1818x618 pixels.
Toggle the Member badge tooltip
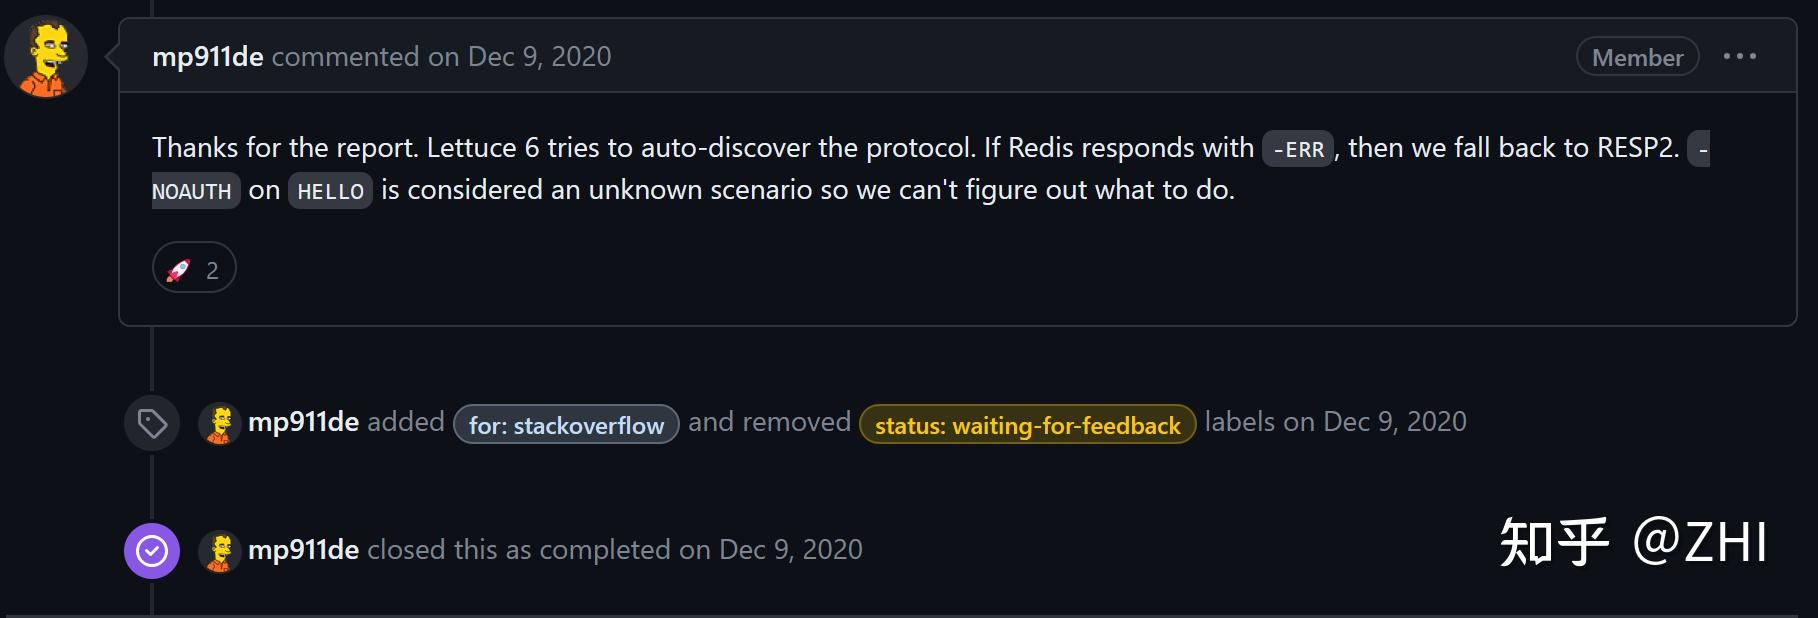coord(1636,57)
